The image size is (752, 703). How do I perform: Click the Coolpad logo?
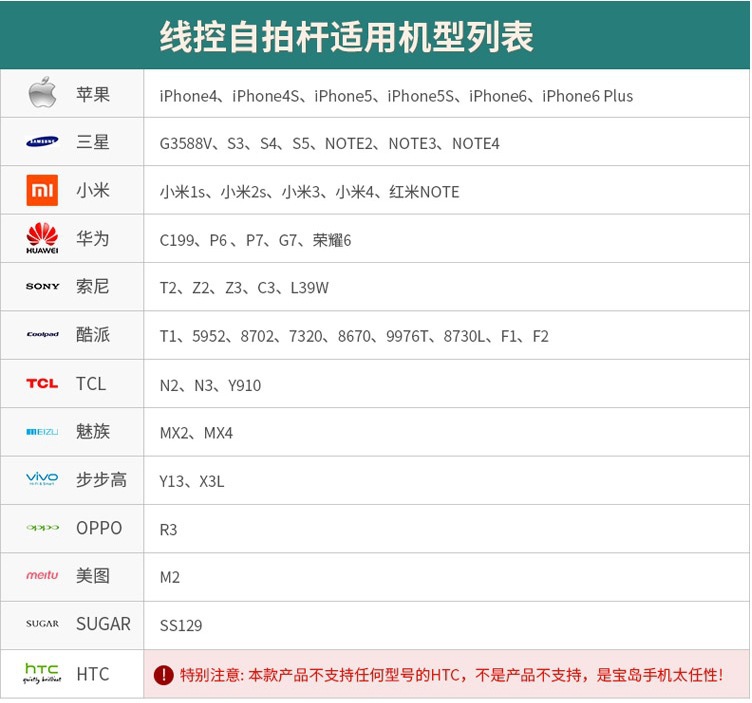(x=42, y=334)
